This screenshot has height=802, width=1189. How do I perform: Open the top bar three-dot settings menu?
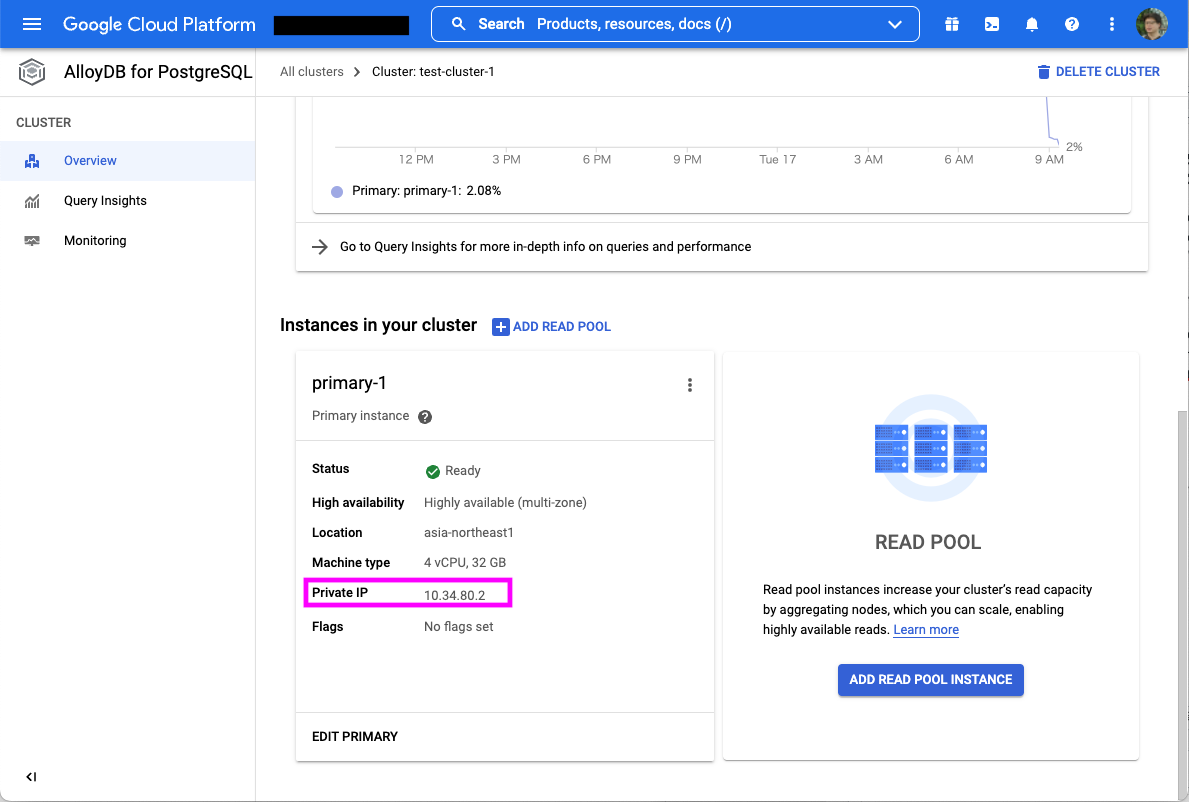point(1112,24)
